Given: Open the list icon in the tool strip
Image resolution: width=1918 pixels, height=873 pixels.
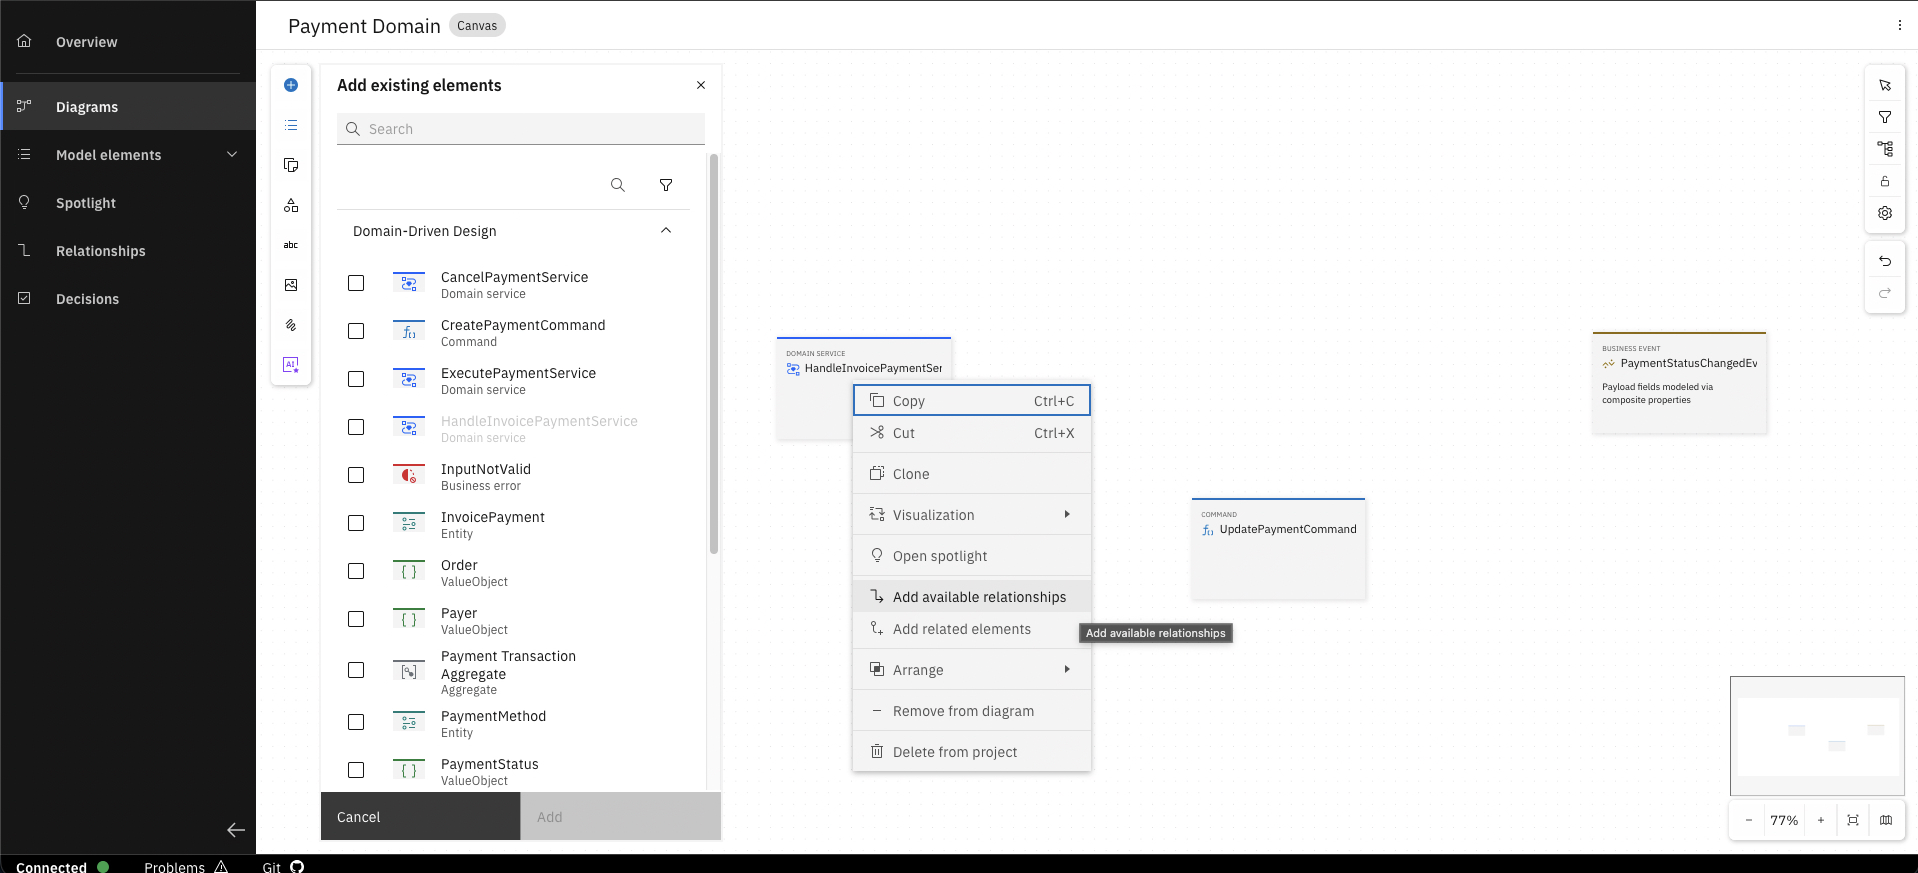Looking at the screenshot, I should [x=291, y=125].
